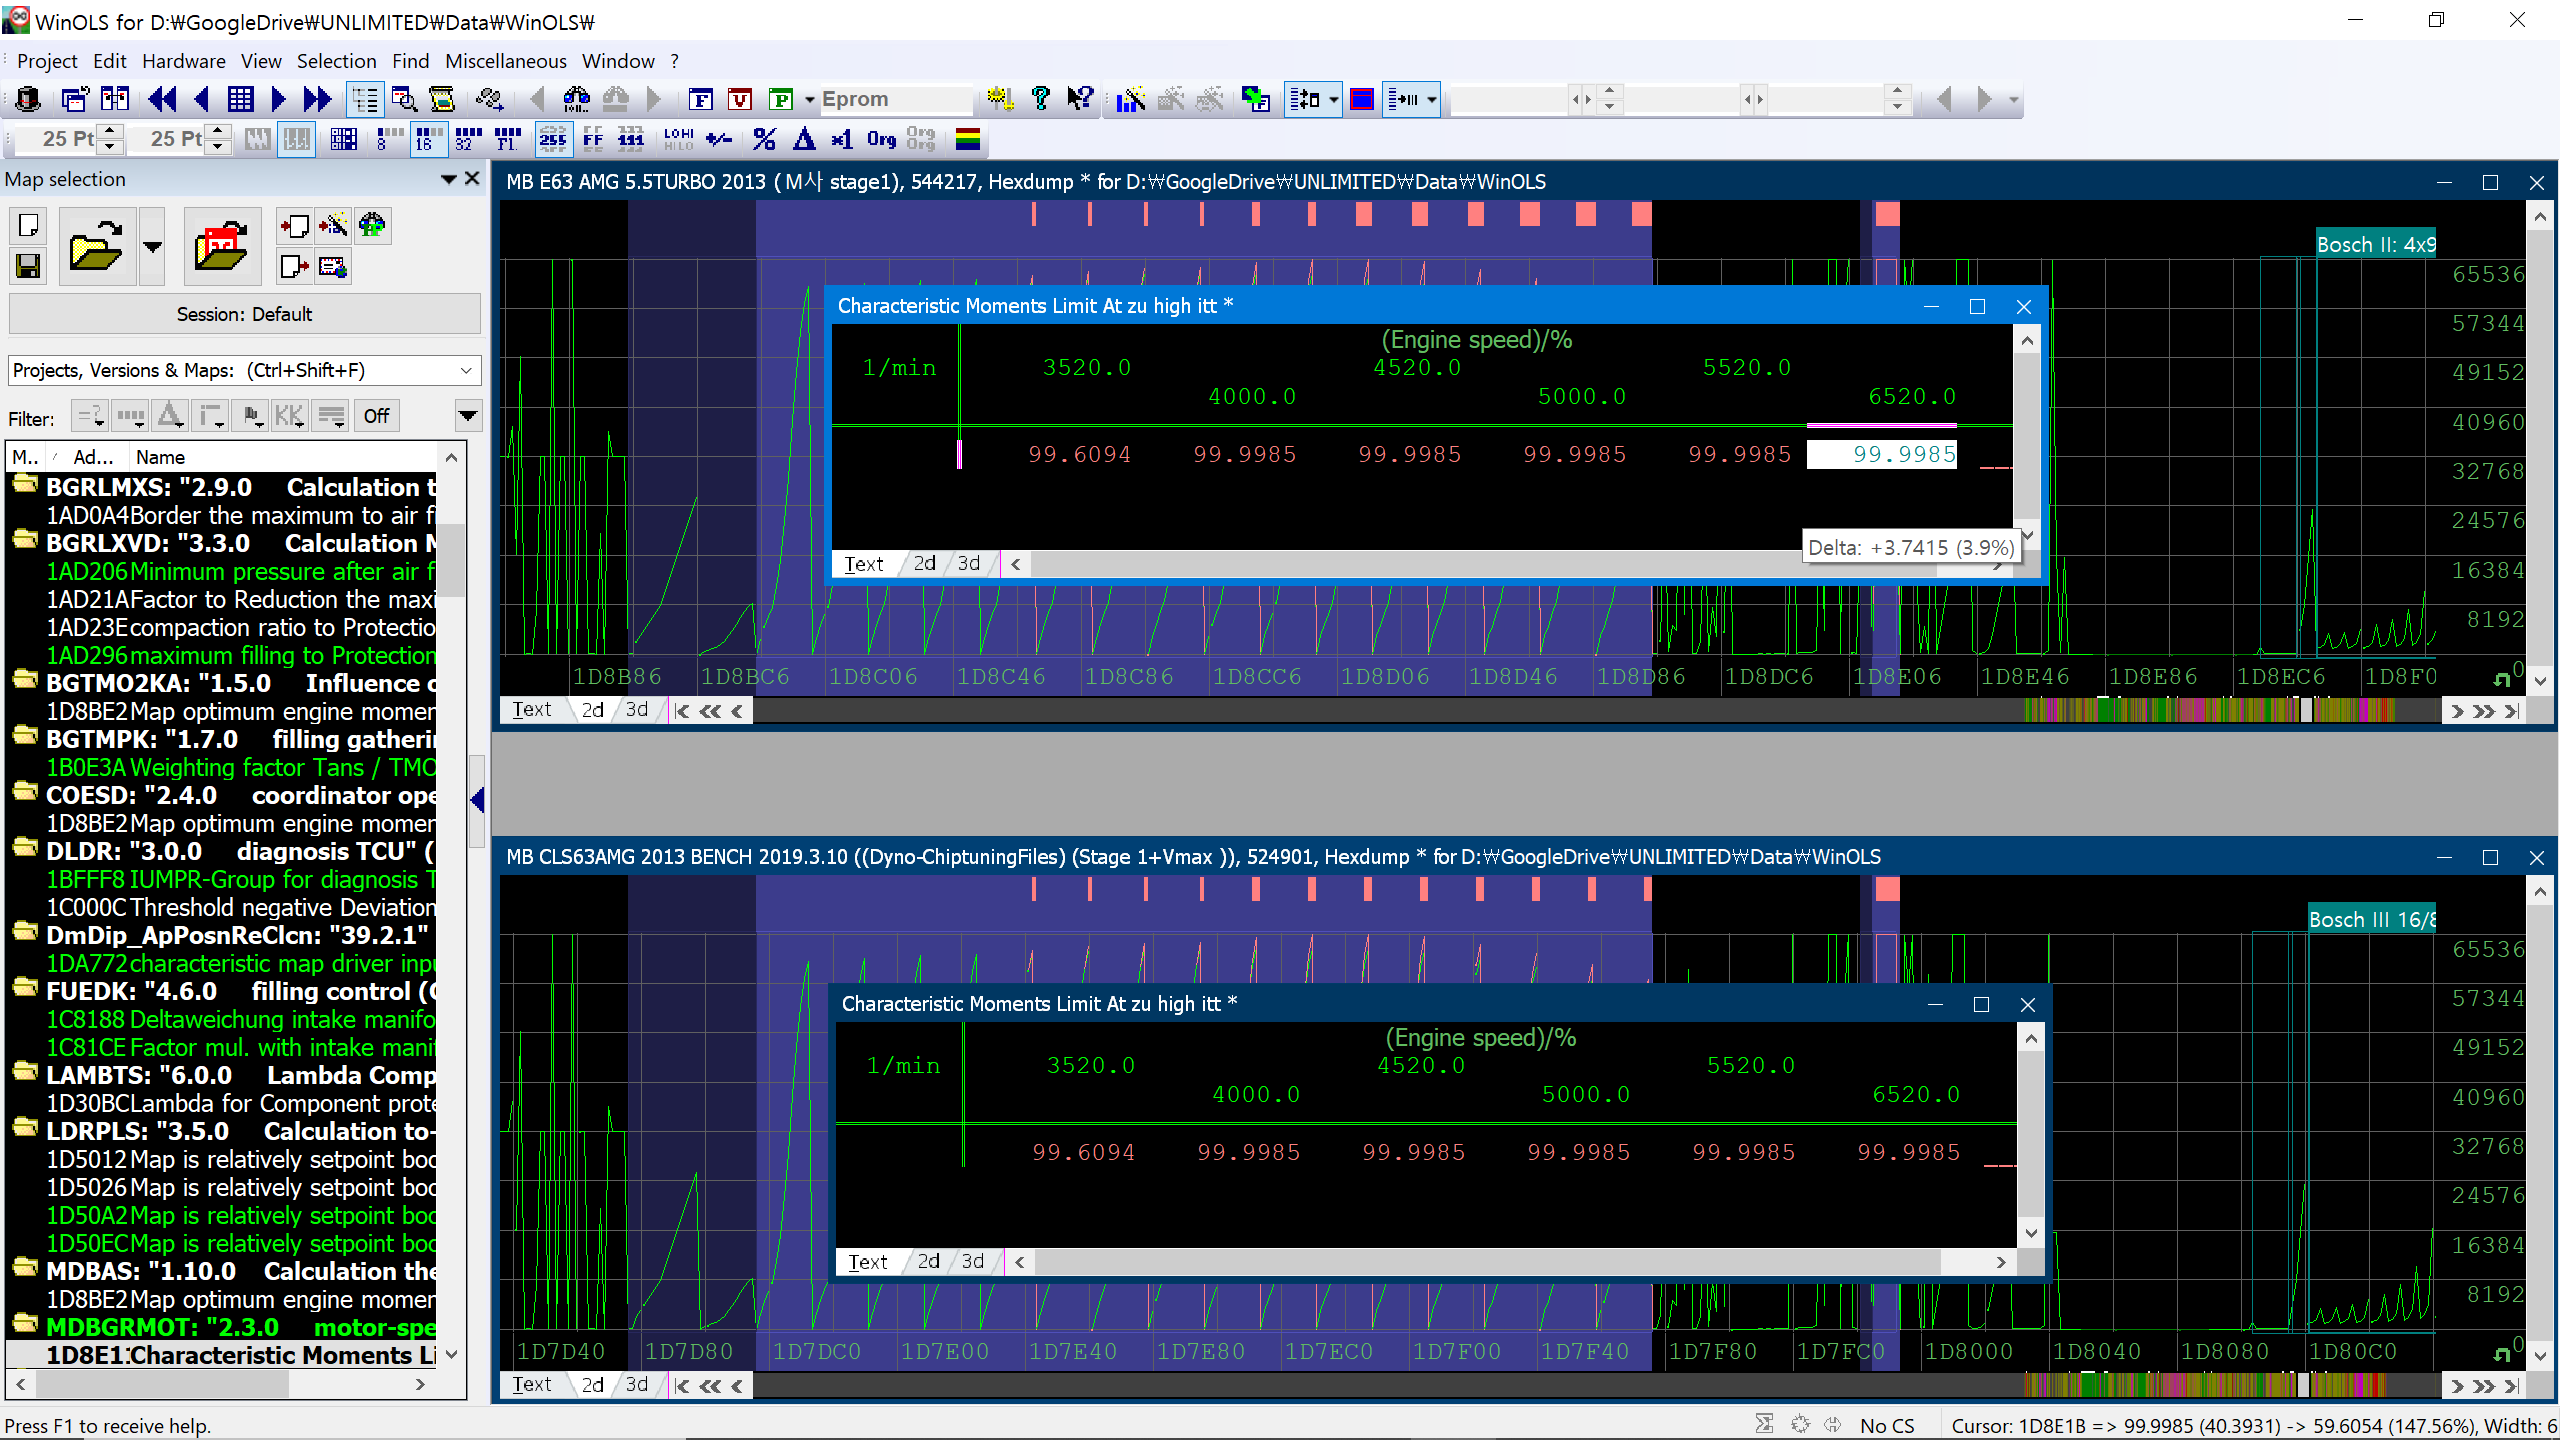Click the delta triangle display icon

803,139
